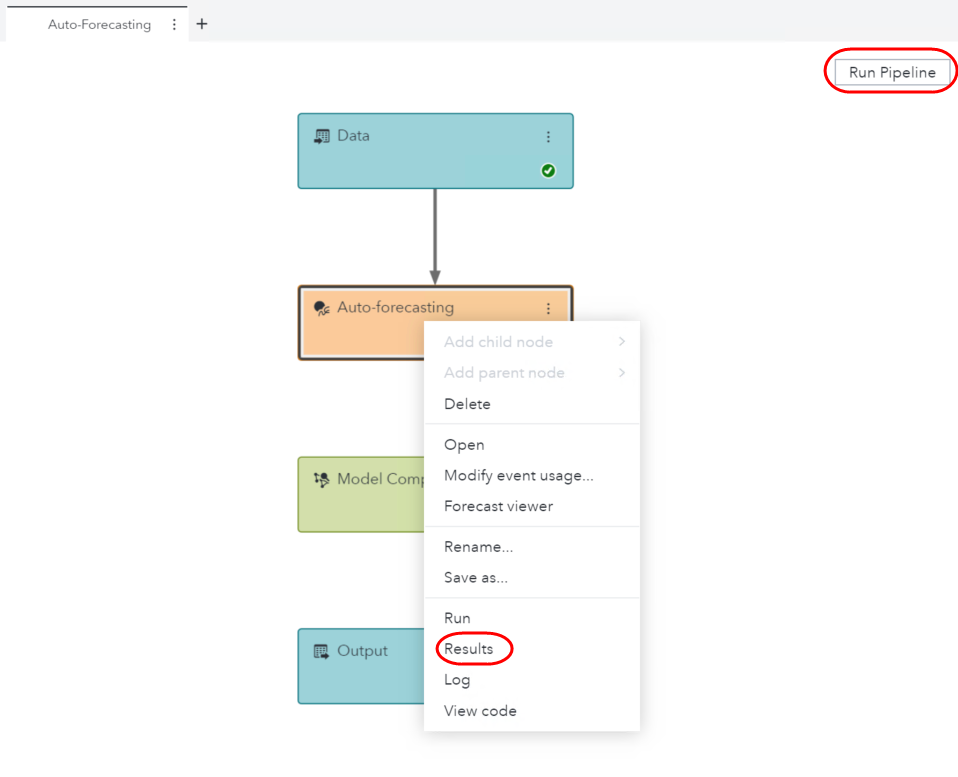Click the Output node table icon
958x777 pixels.
point(322,651)
